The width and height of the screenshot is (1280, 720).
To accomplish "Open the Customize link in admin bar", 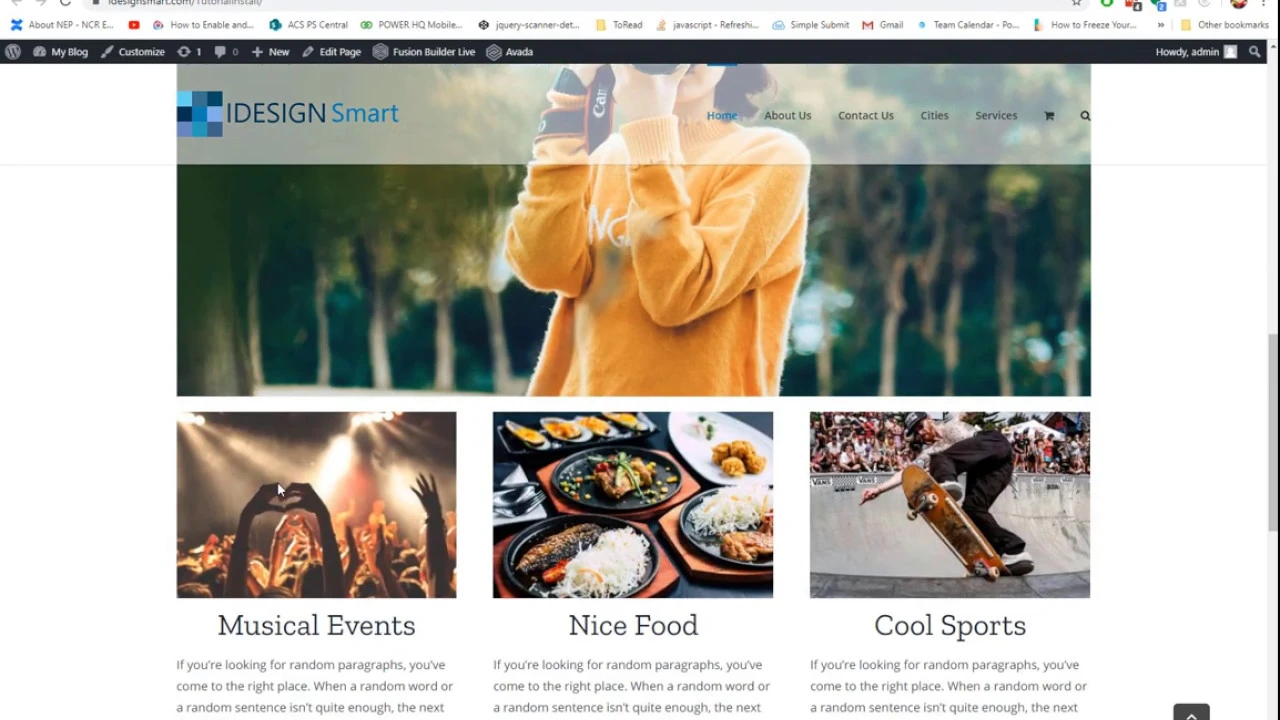I will pos(132,52).
